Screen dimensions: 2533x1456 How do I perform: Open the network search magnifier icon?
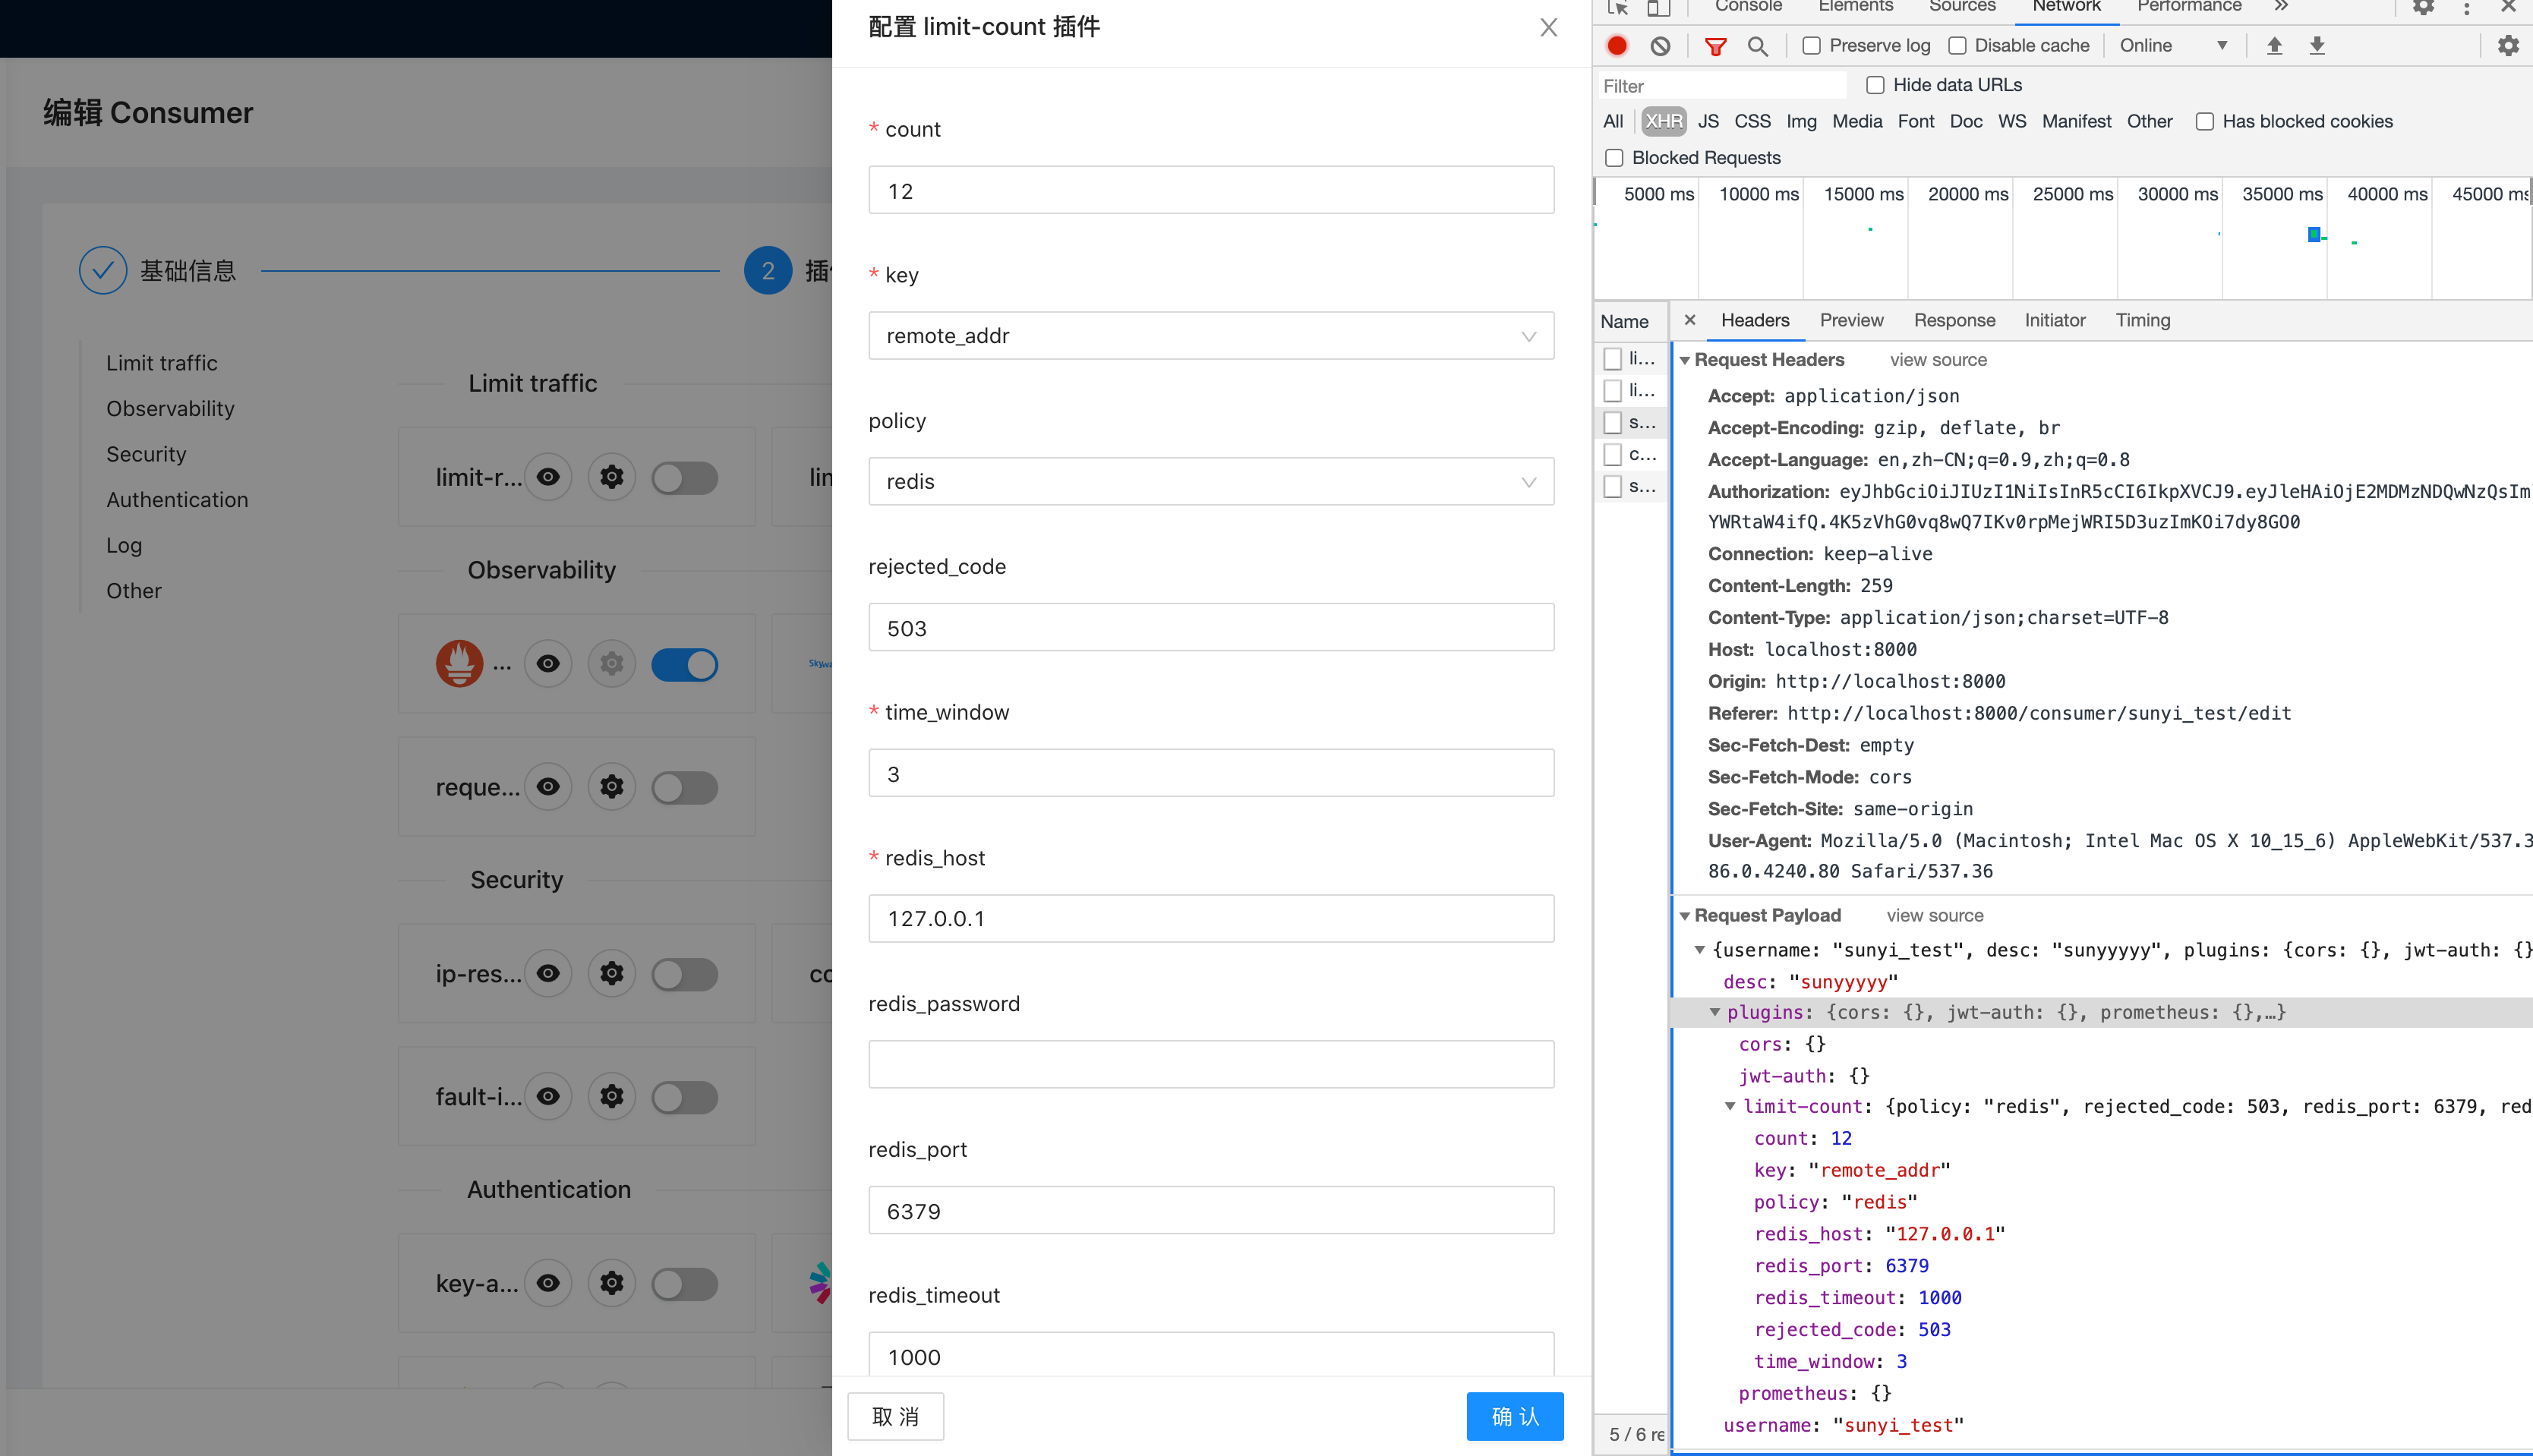(1757, 46)
